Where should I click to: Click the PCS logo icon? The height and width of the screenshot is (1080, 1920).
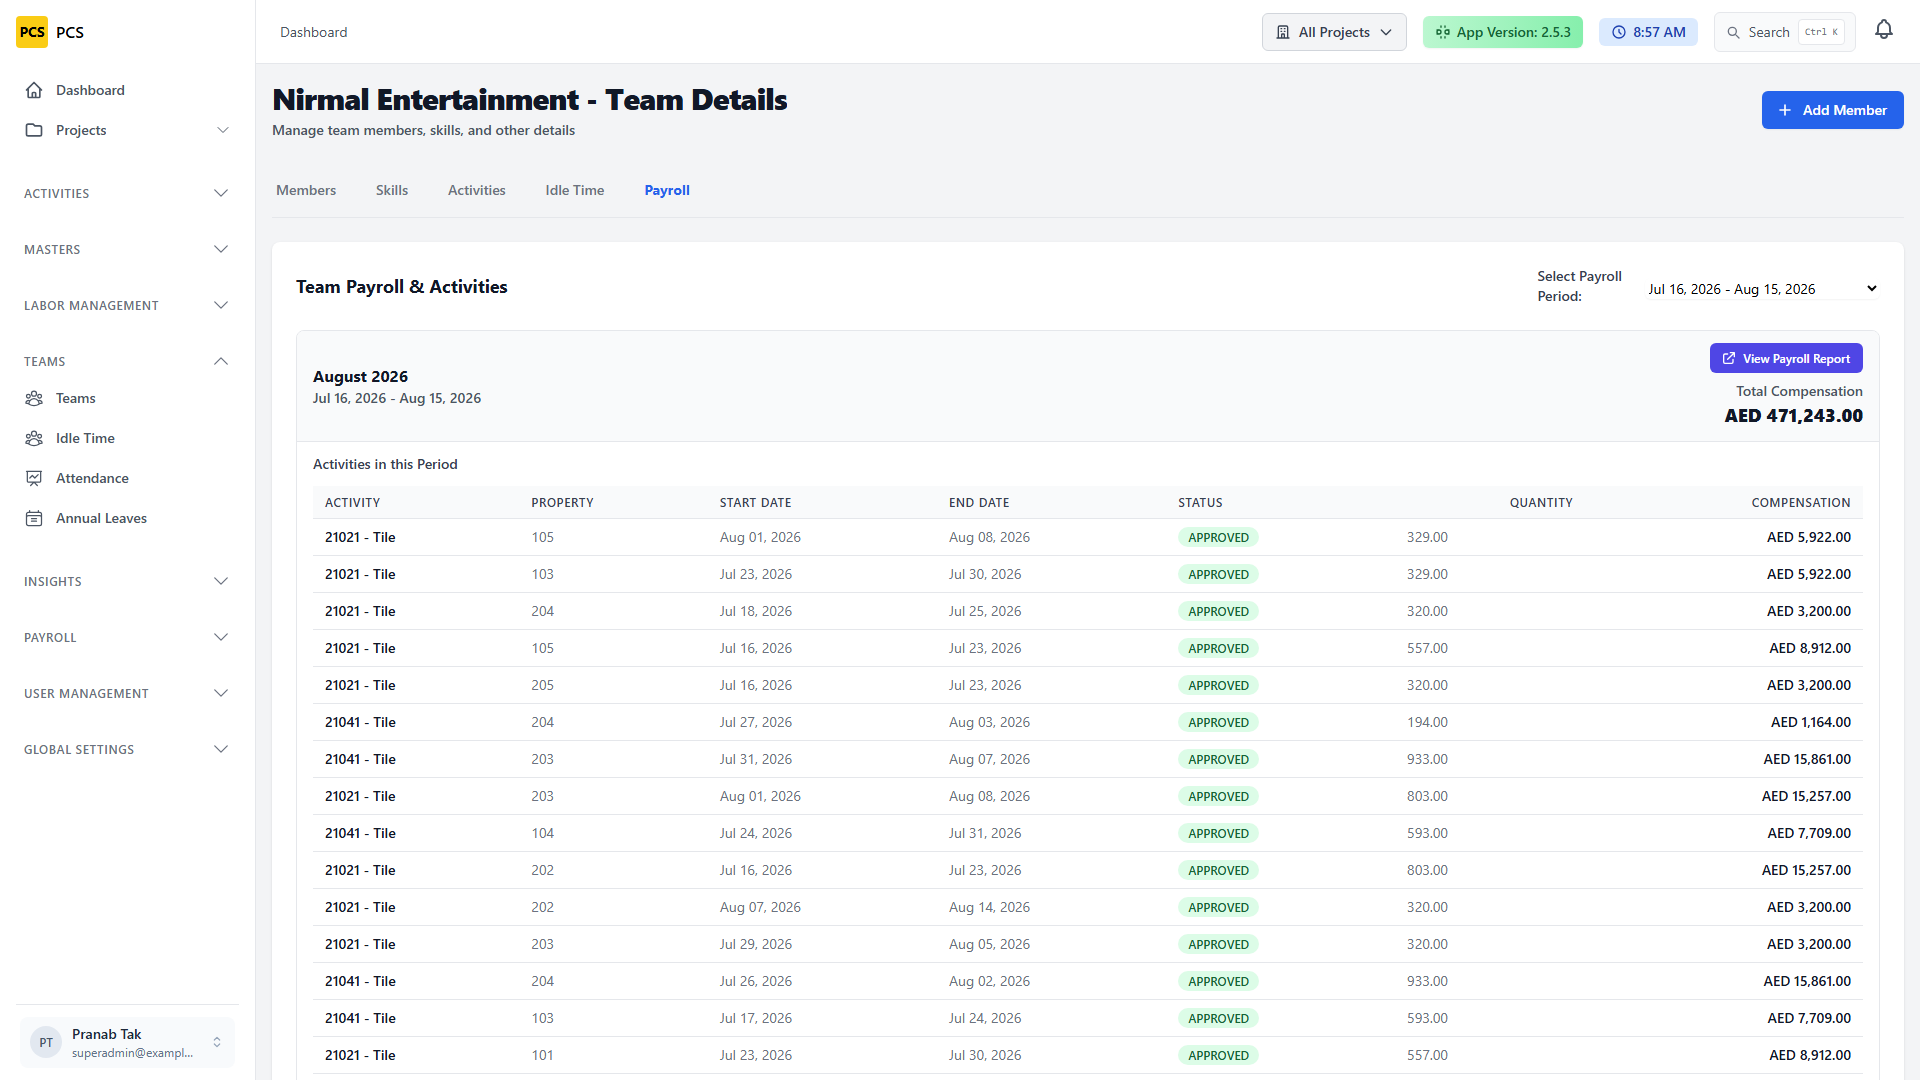(32, 32)
